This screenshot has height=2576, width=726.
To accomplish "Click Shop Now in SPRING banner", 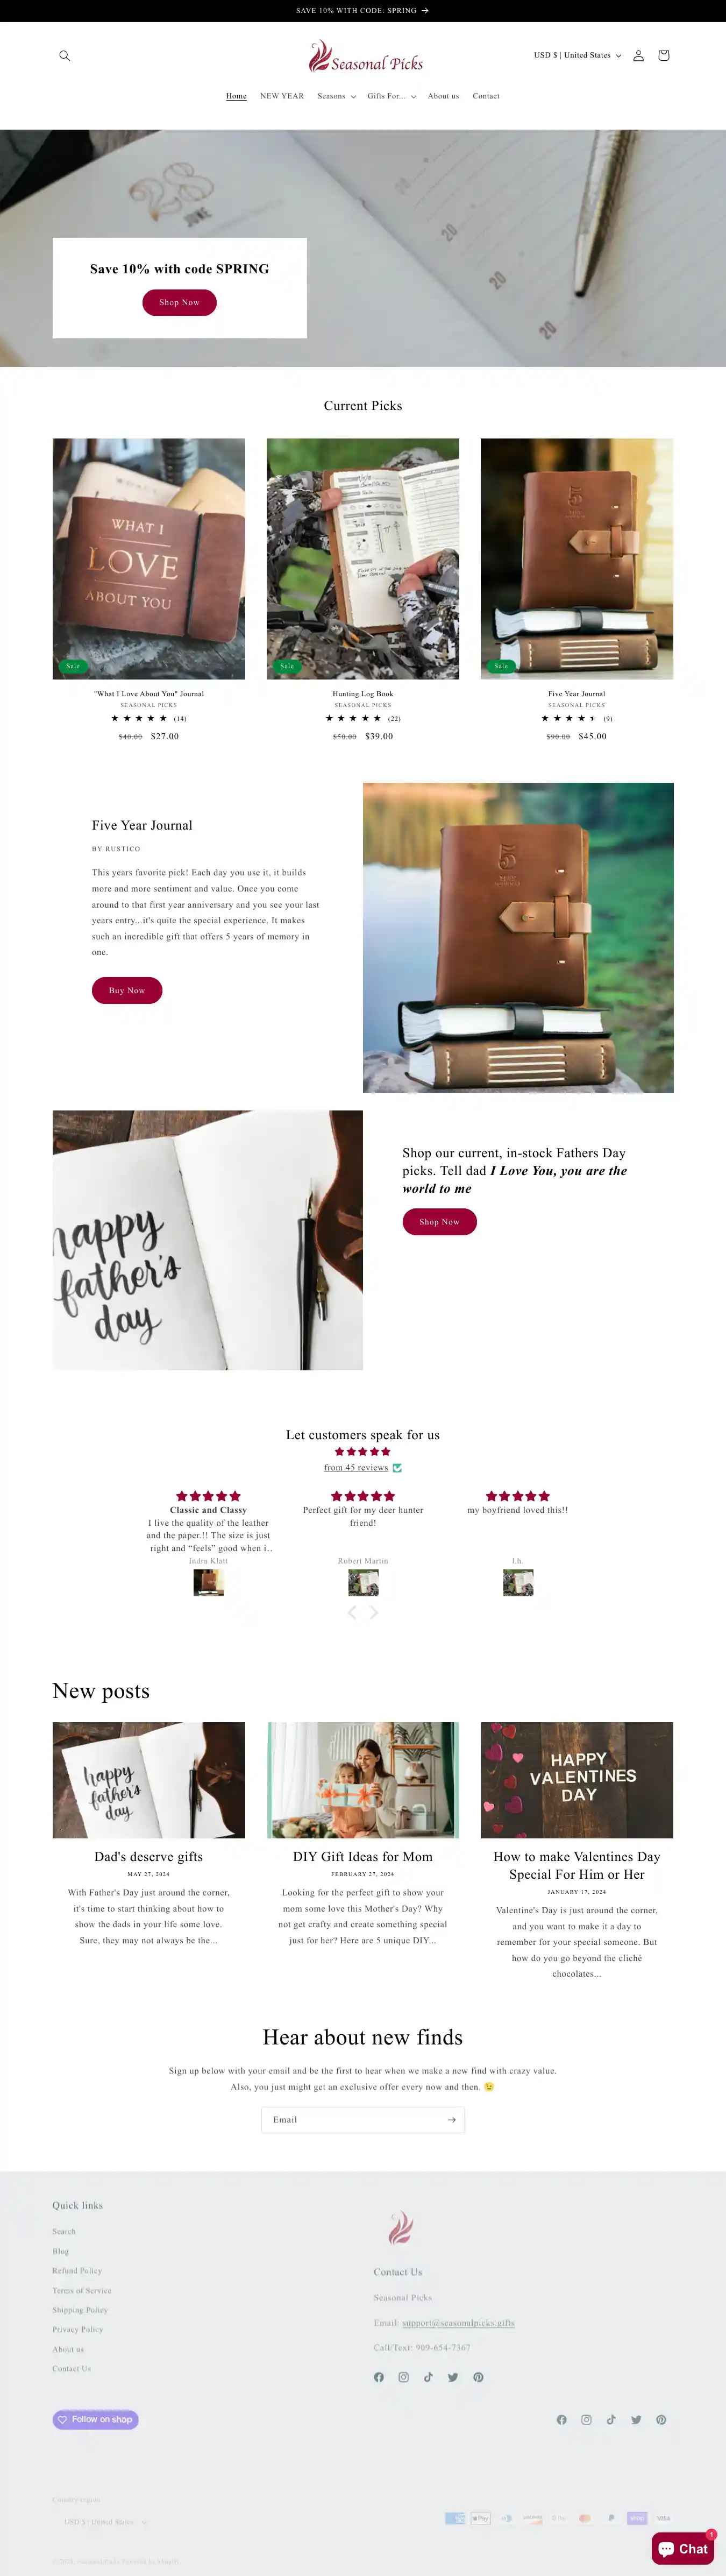I will (180, 302).
